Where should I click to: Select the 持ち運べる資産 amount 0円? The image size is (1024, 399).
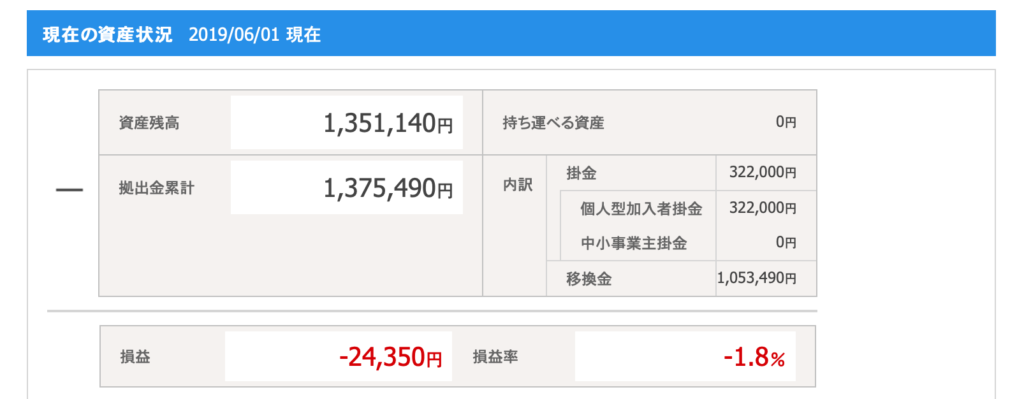click(786, 122)
